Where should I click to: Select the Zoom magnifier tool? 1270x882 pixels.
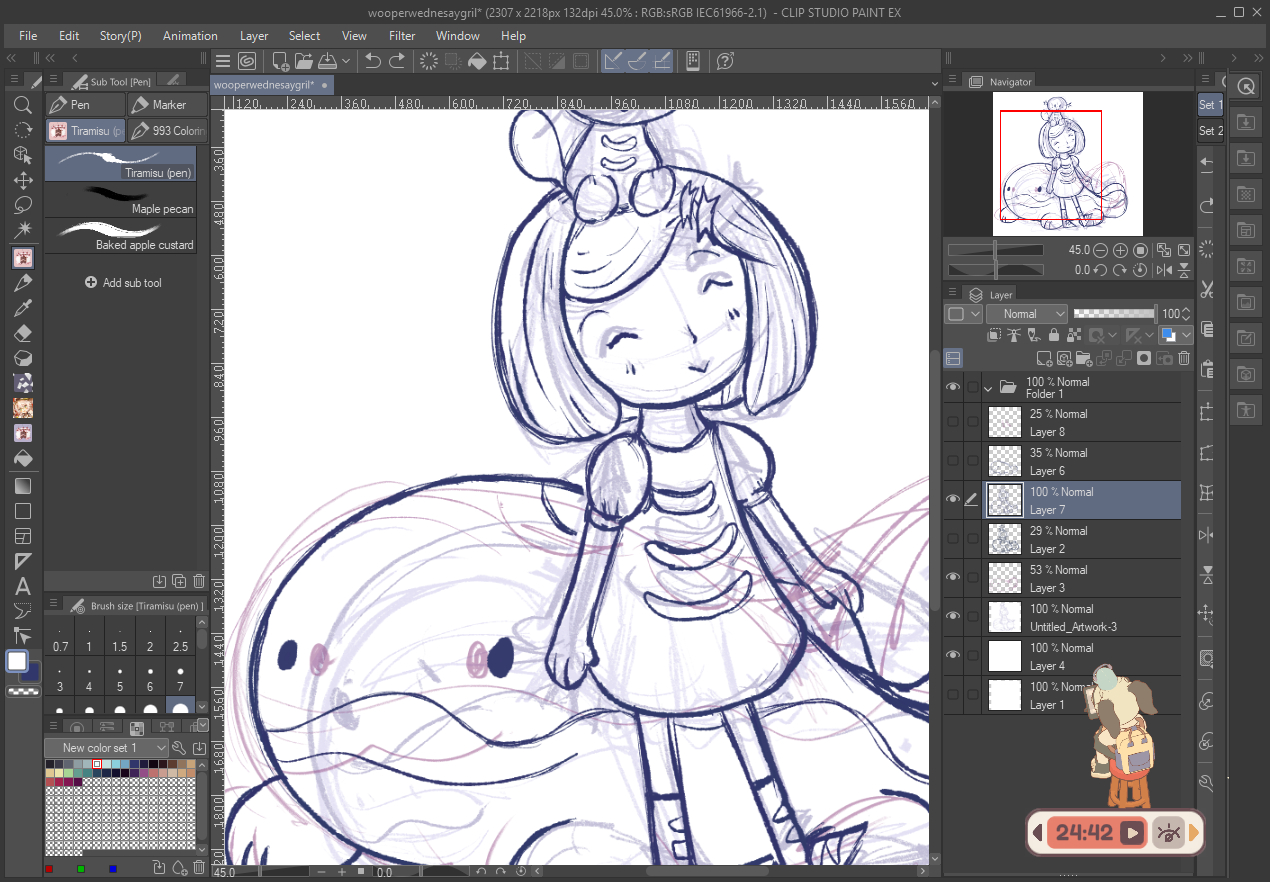click(22, 105)
